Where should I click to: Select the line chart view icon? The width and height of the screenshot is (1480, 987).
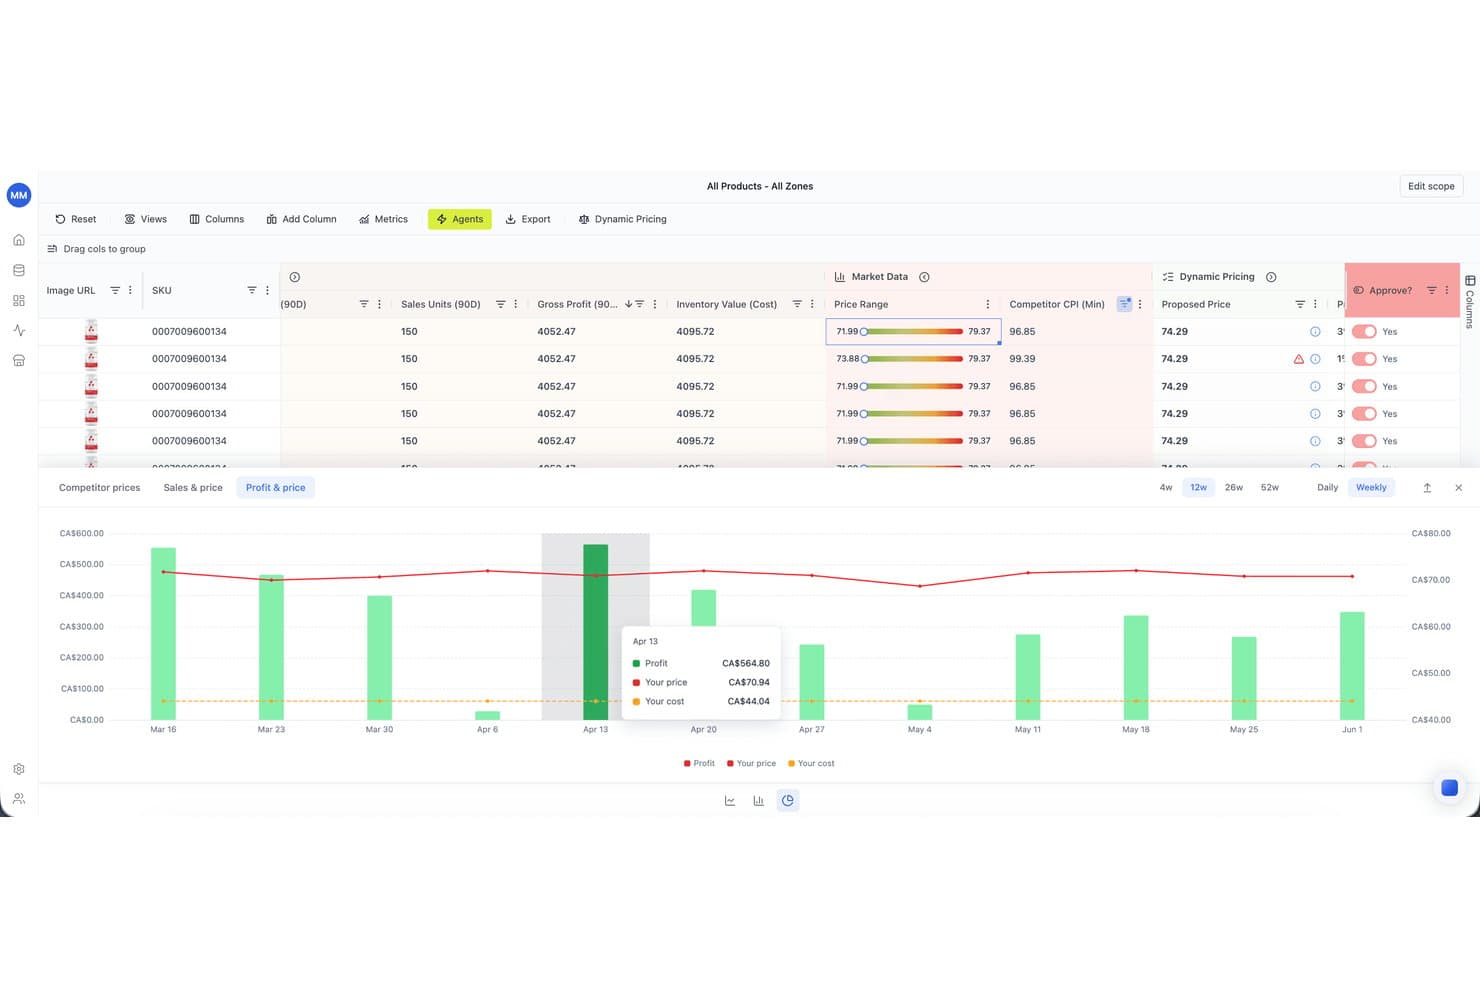click(x=730, y=800)
